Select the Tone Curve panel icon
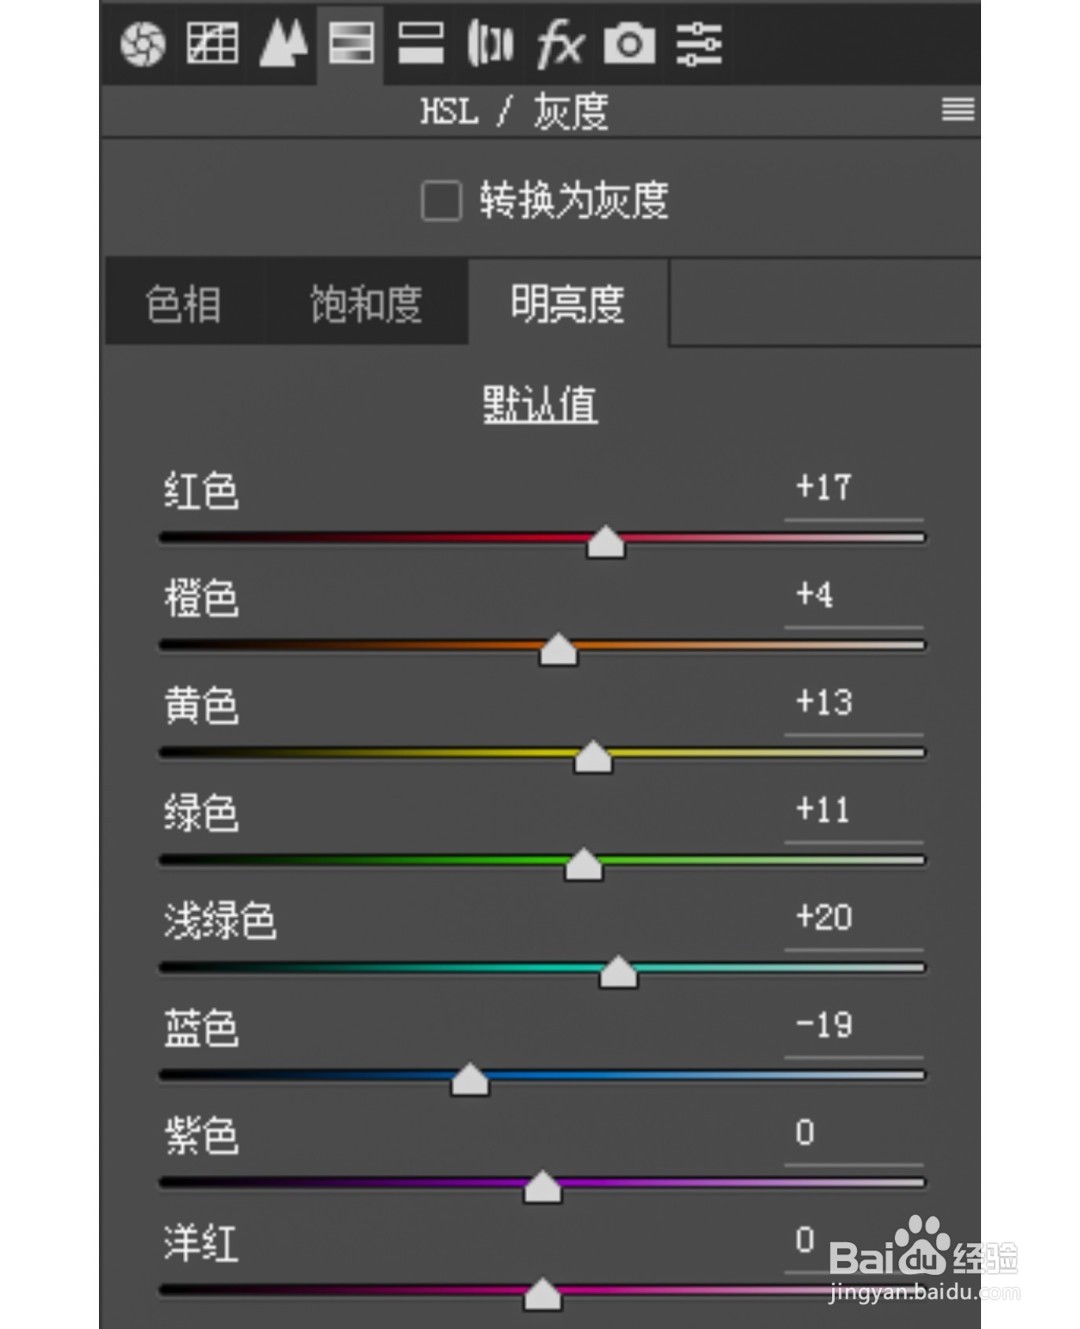Viewport: 1080px width, 1329px height. pyautogui.click(x=212, y=44)
